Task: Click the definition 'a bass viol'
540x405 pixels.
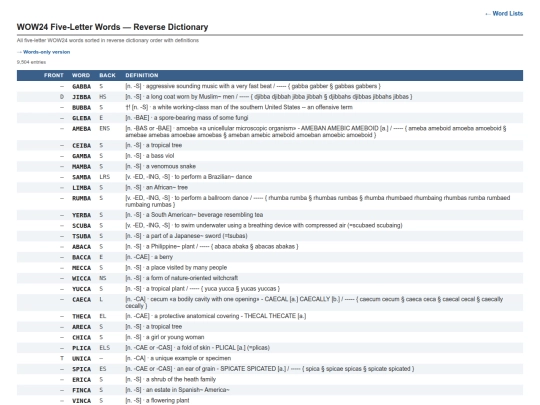Action: [x=160, y=156]
